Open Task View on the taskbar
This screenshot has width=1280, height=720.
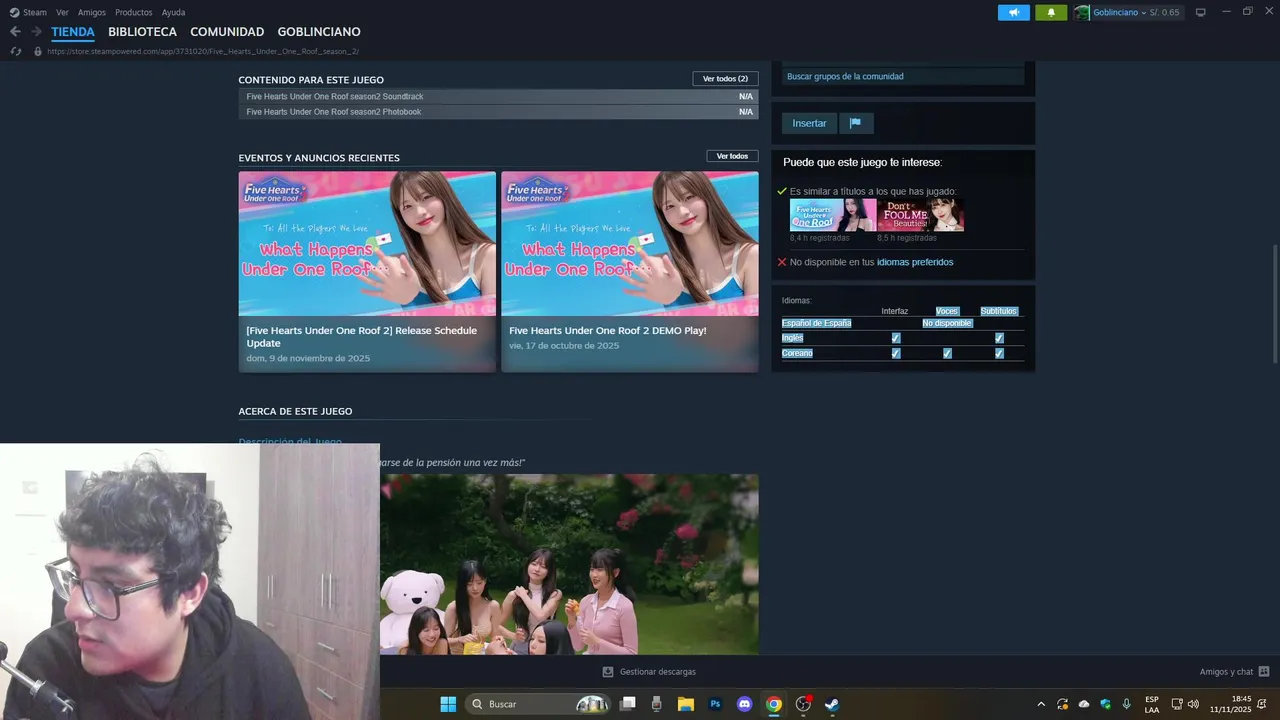(628, 704)
